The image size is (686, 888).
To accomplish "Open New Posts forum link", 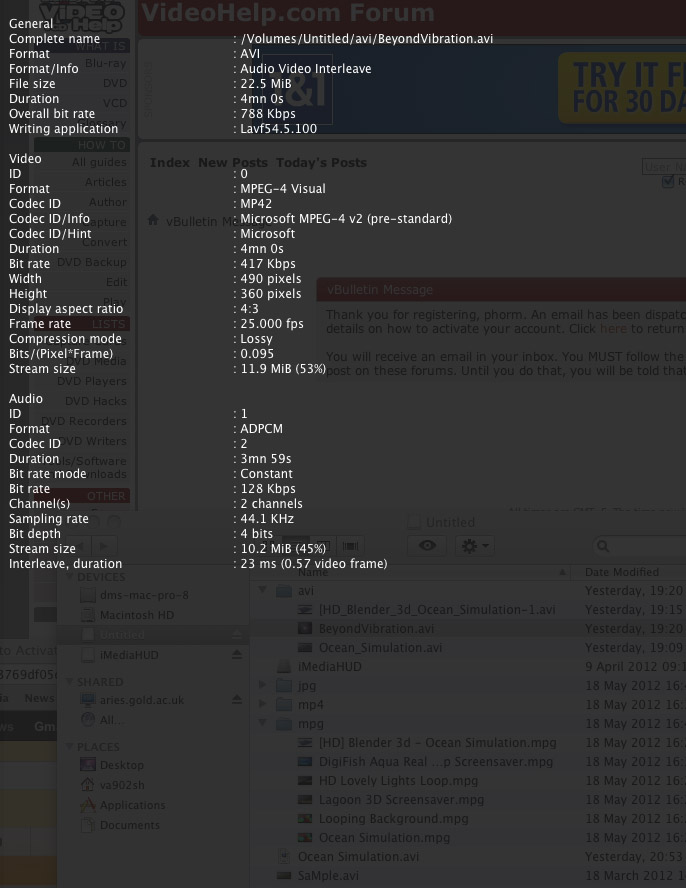I will click(x=233, y=163).
